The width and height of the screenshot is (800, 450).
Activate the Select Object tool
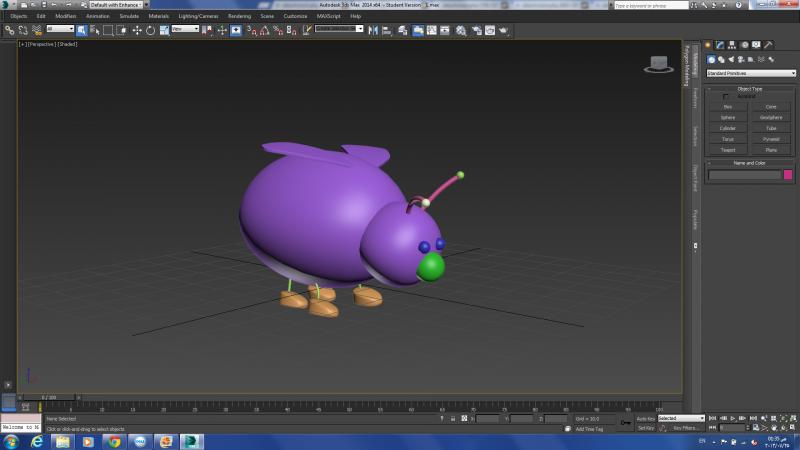pyautogui.click(x=82, y=31)
